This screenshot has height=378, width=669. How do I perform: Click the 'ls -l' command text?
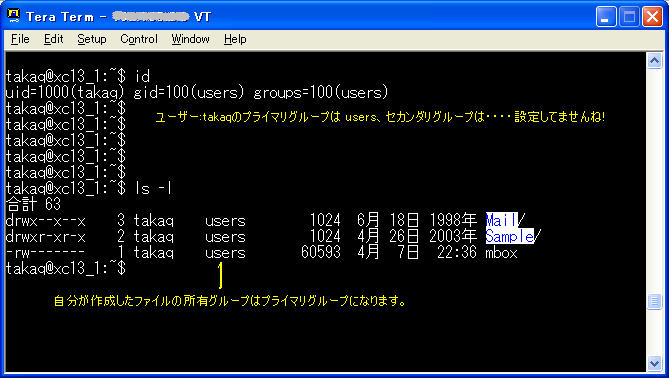coord(153,188)
